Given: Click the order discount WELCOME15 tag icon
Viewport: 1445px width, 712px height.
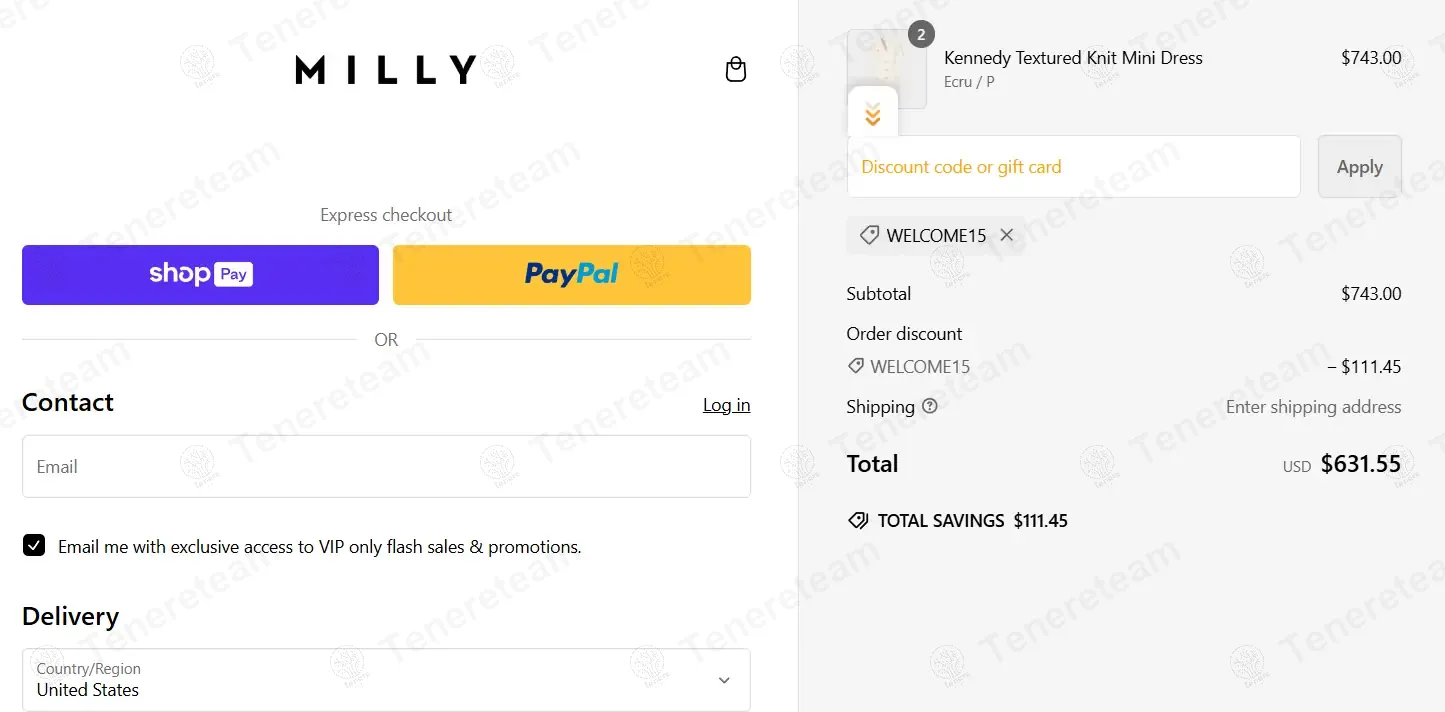Looking at the screenshot, I should 856,366.
